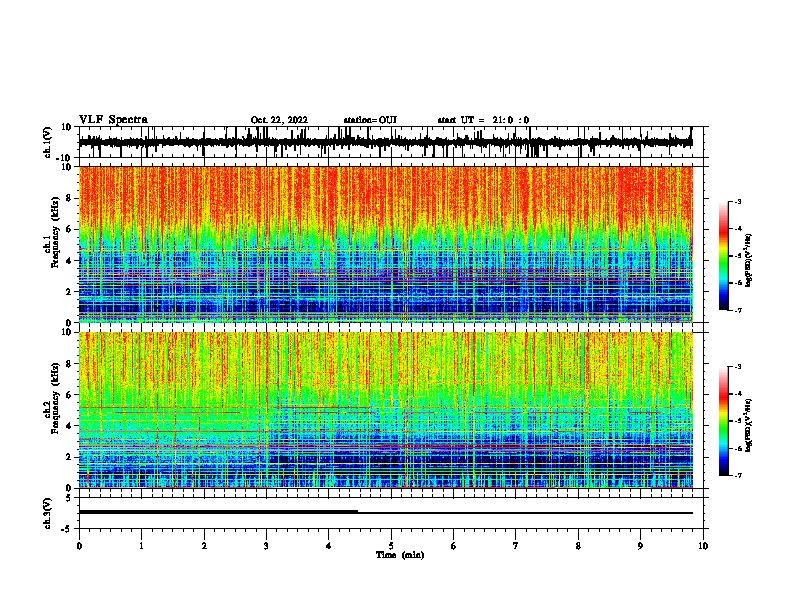This screenshot has width=792, height=612.
Task: Click the time axis tick label "3"
Action: [266, 546]
